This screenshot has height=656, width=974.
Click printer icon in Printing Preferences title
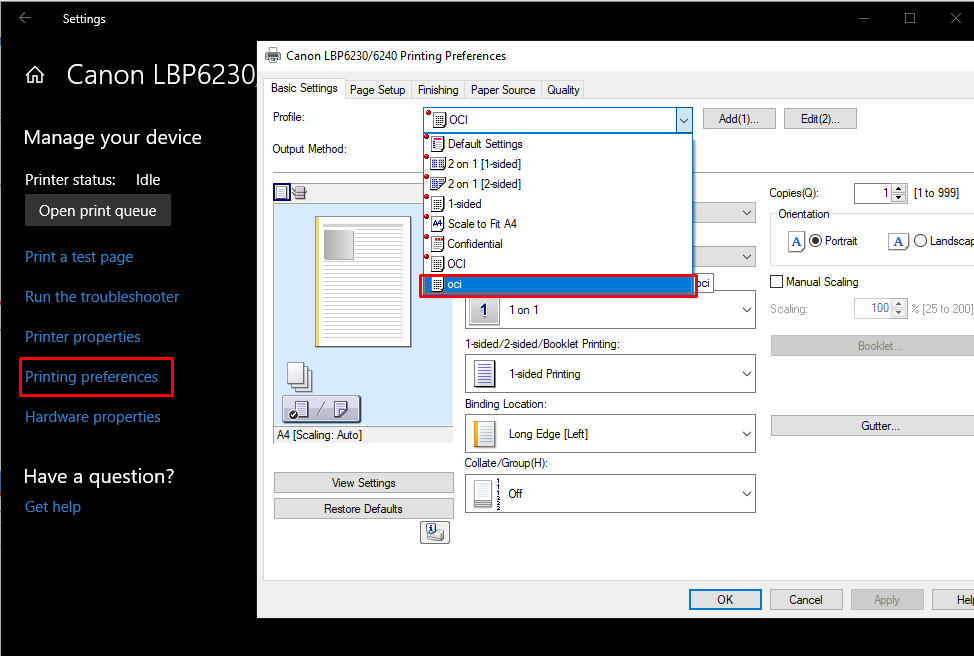click(x=273, y=55)
